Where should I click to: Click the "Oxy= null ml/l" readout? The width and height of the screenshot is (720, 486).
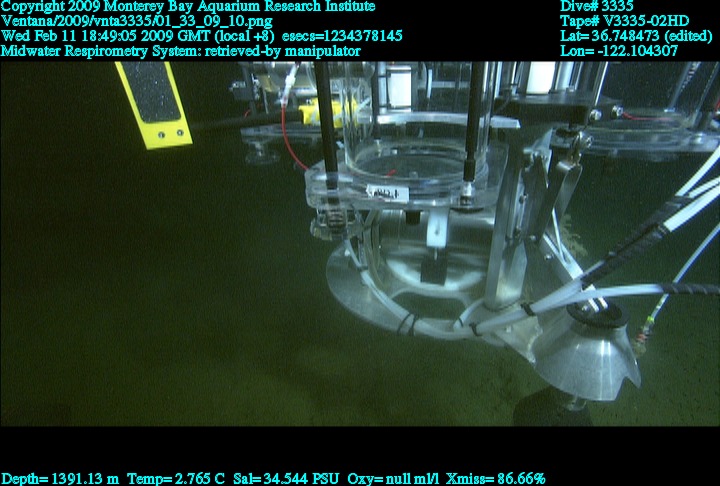point(393,479)
